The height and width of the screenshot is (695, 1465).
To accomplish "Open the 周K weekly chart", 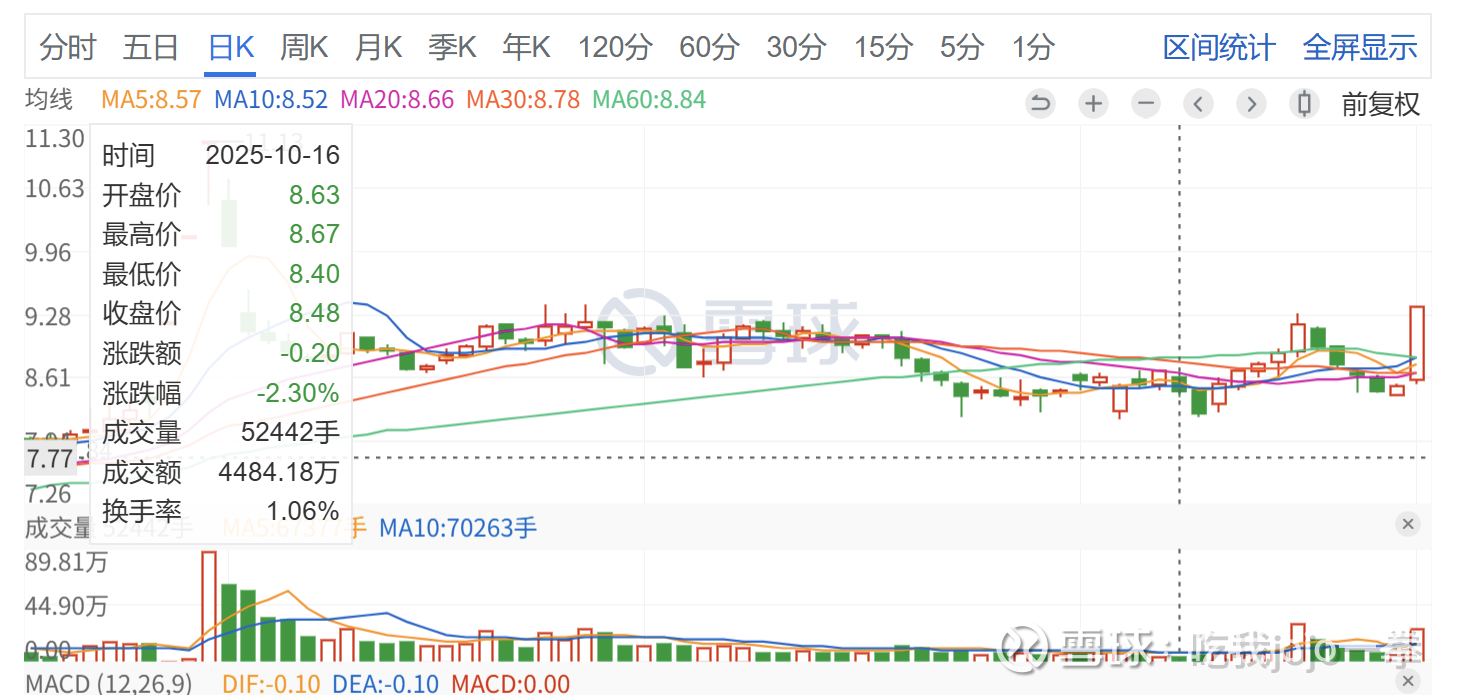I will coord(304,47).
